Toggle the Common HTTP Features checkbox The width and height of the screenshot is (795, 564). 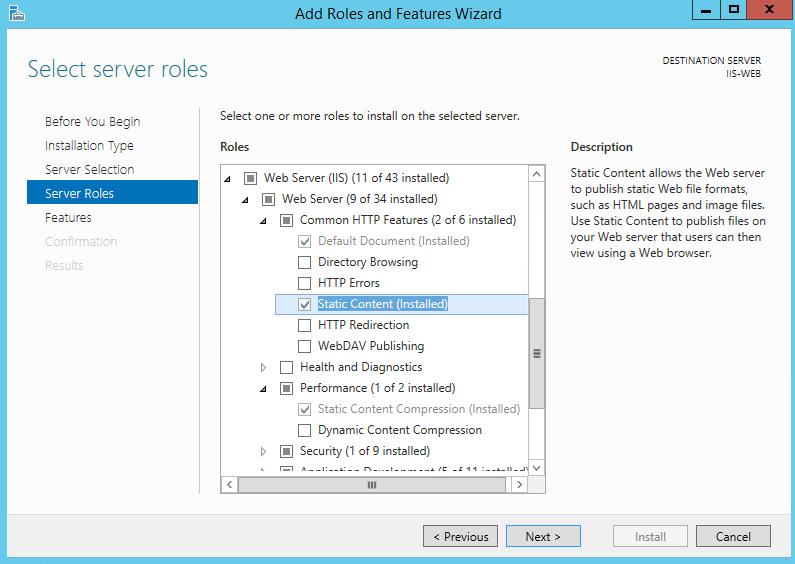286,221
